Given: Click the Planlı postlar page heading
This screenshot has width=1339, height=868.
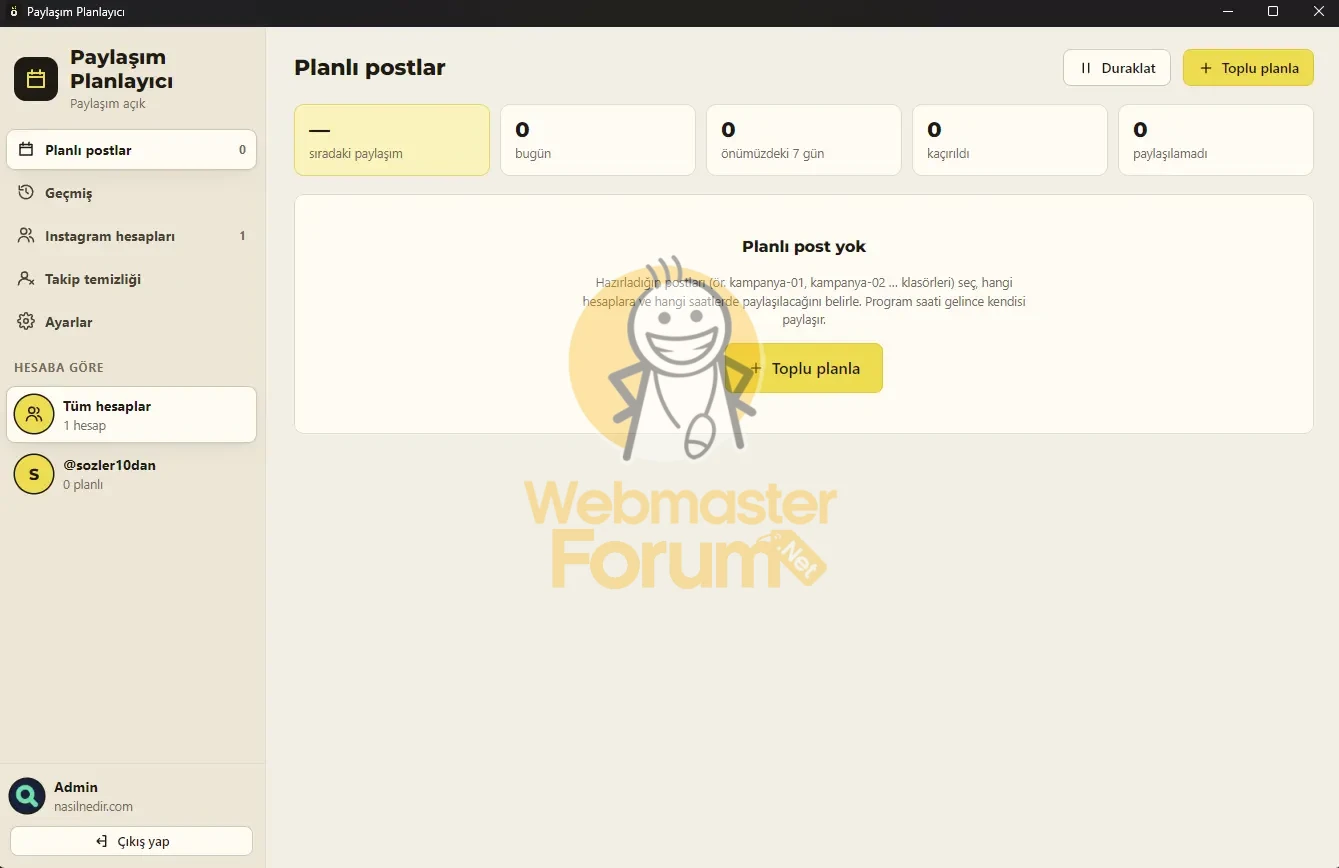Looking at the screenshot, I should 370,68.
